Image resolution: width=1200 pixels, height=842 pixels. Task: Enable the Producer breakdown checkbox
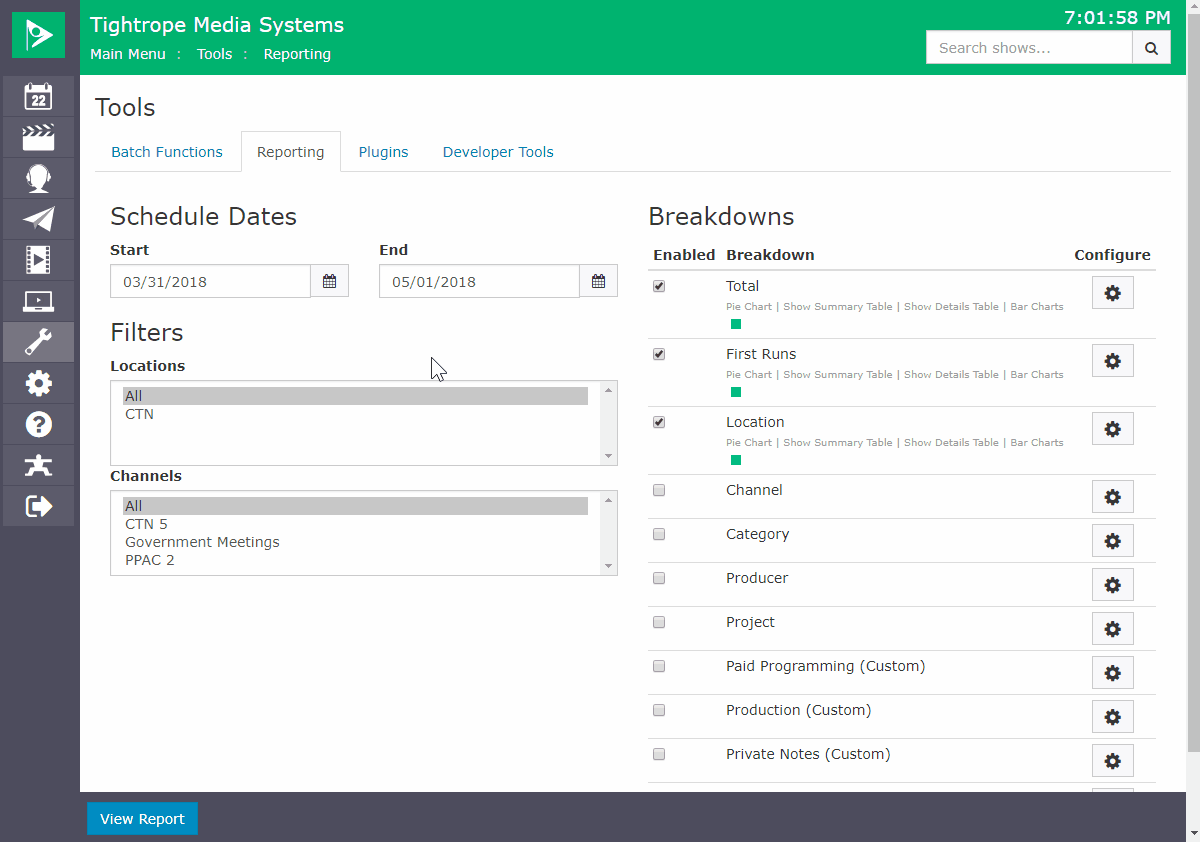pyautogui.click(x=659, y=578)
